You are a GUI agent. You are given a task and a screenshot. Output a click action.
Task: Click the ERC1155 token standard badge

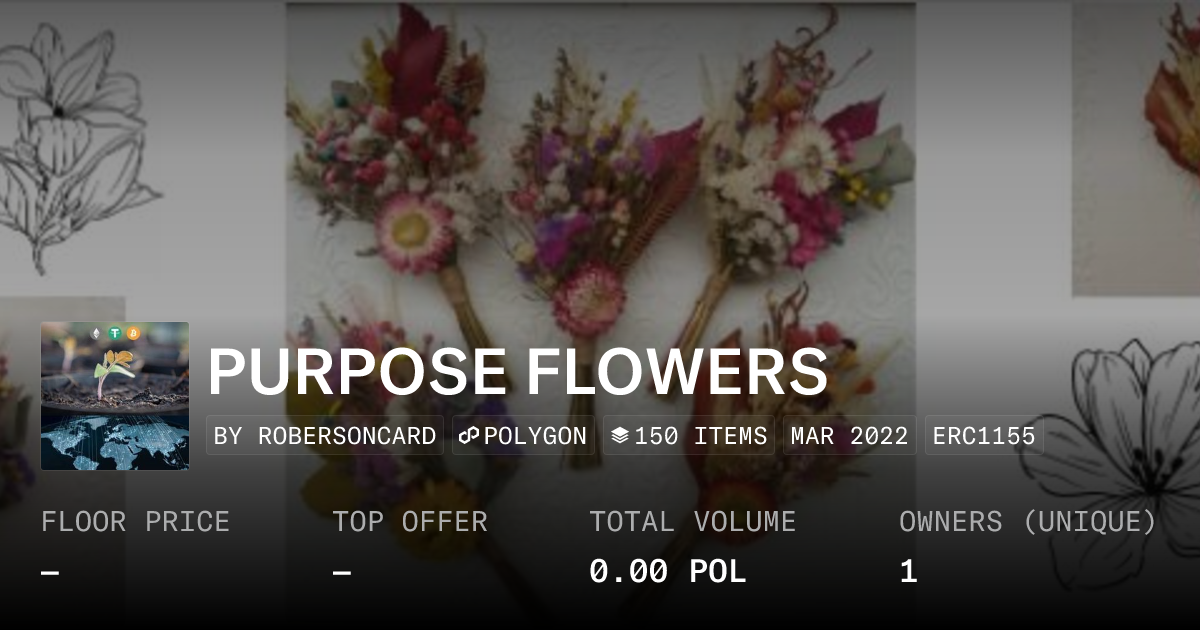tap(984, 436)
